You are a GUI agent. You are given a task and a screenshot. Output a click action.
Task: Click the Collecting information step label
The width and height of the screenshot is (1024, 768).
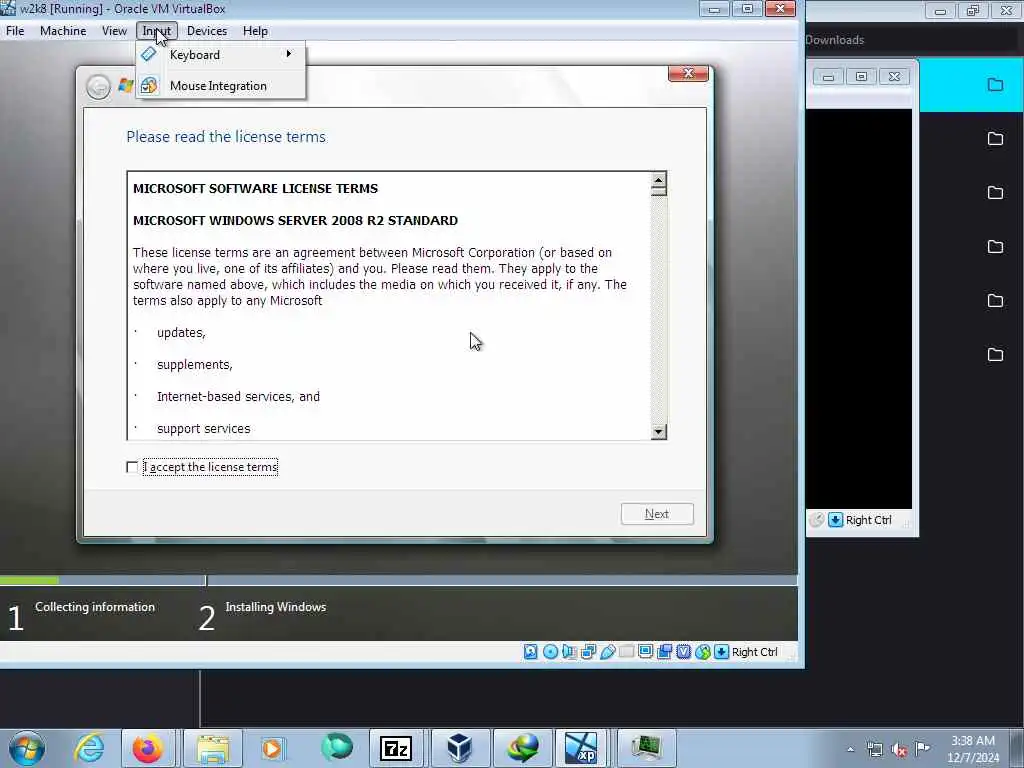pos(95,607)
